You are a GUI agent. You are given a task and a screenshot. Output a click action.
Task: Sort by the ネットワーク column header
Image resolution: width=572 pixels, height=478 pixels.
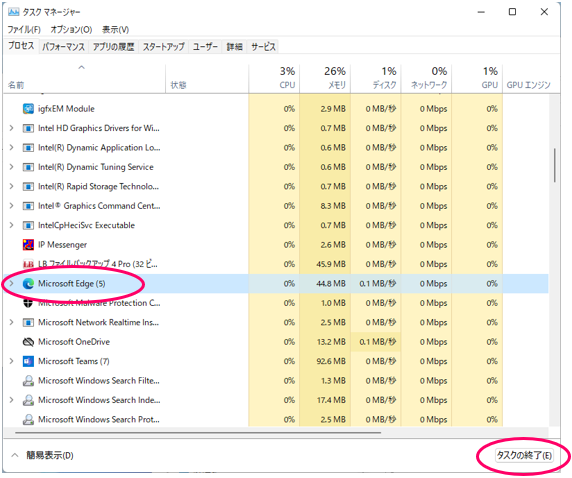pyautogui.click(x=426, y=78)
